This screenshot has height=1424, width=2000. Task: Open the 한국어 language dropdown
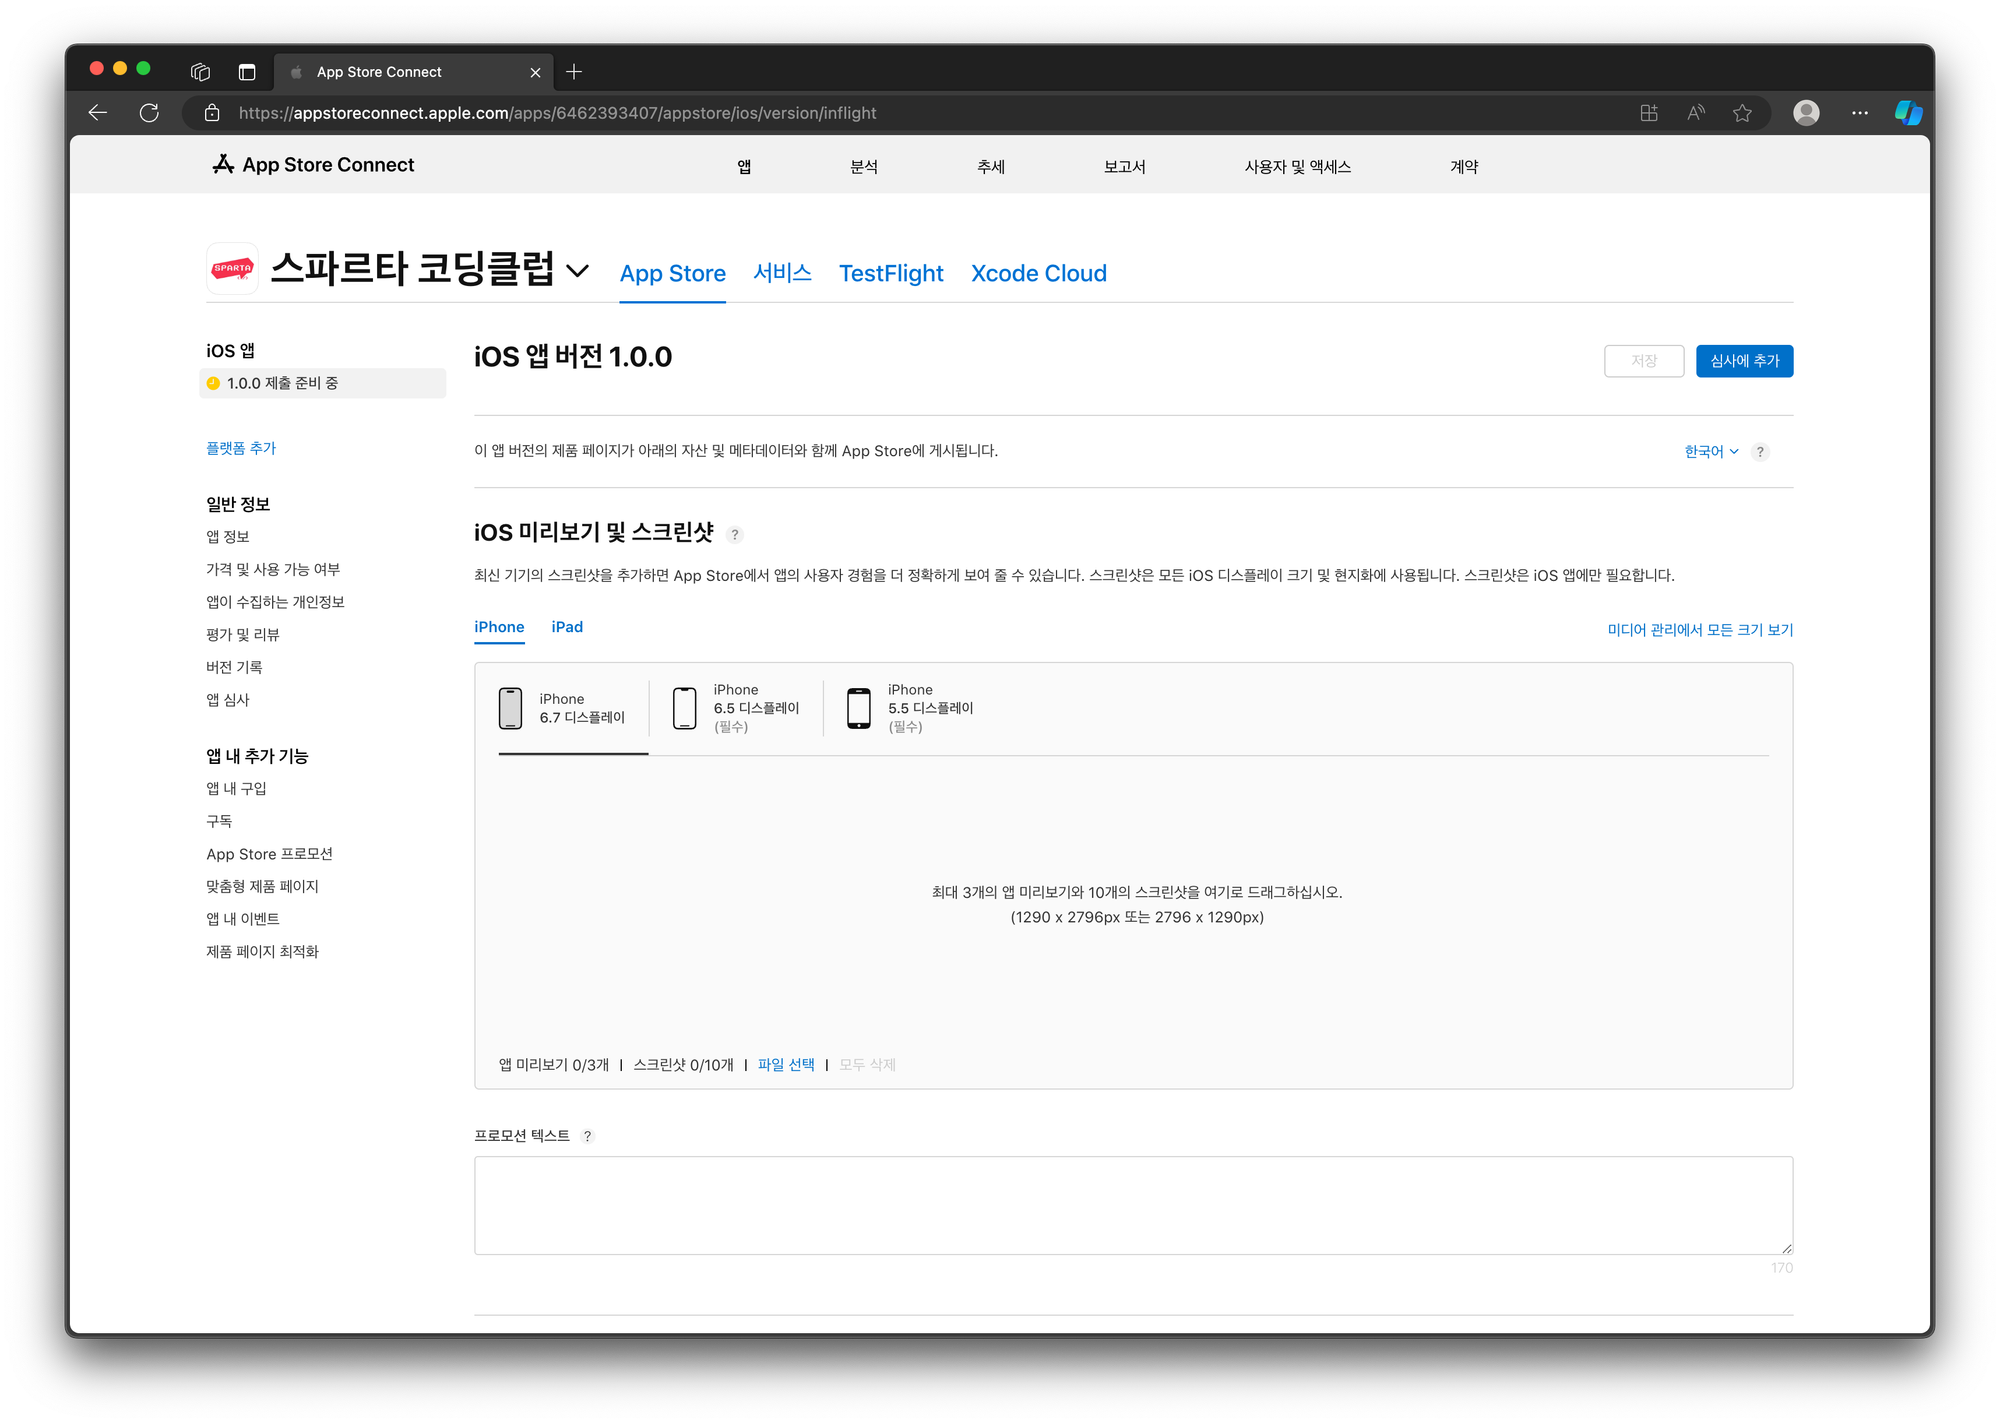coord(1711,452)
